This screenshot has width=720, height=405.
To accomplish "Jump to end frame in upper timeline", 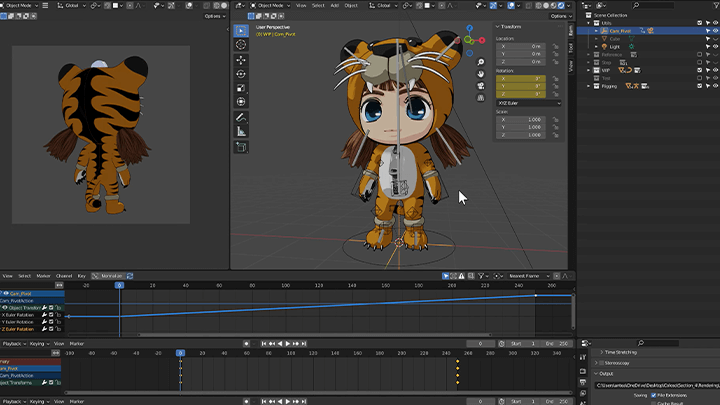I will pos(304,343).
